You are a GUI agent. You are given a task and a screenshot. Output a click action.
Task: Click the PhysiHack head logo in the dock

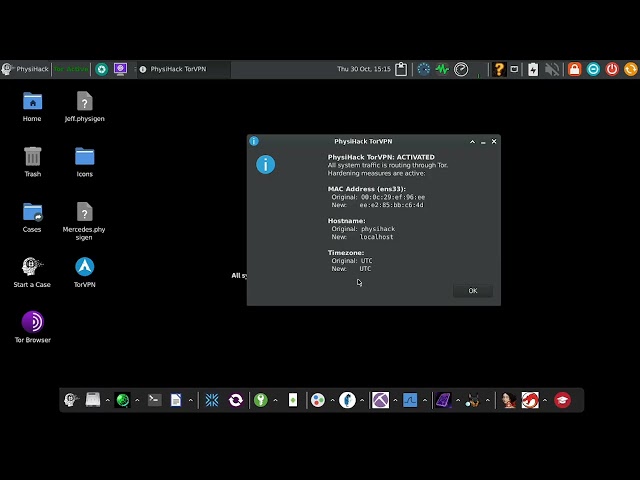pyautogui.click(x=71, y=400)
